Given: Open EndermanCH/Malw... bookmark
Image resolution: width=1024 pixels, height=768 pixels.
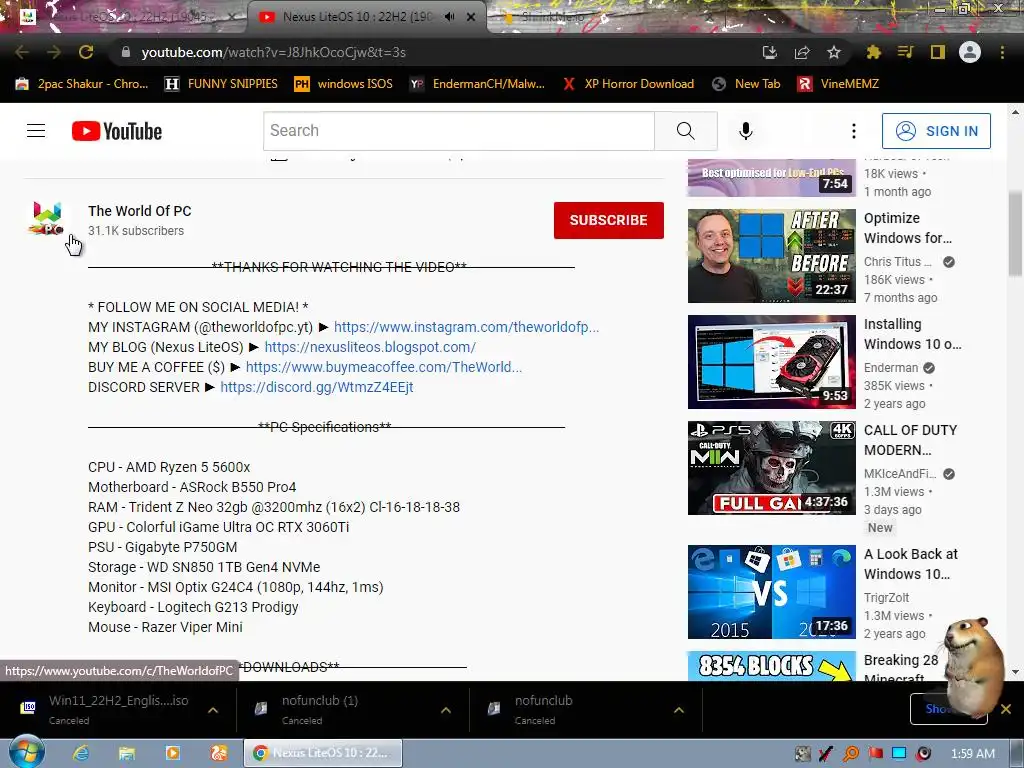Looking at the screenshot, I should [x=477, y=84].
